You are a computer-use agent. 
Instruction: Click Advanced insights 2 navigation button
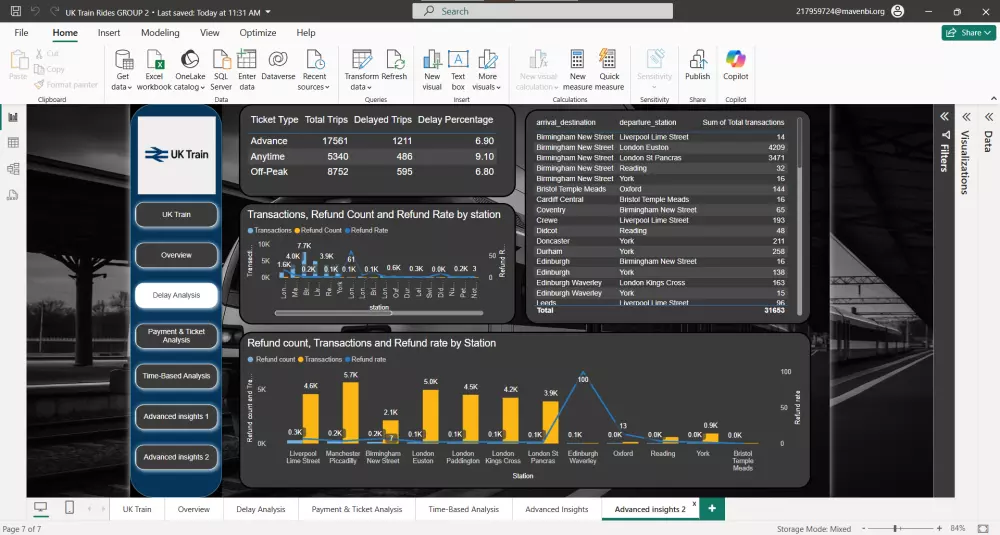pyautogui.click(x=176, y=457)
